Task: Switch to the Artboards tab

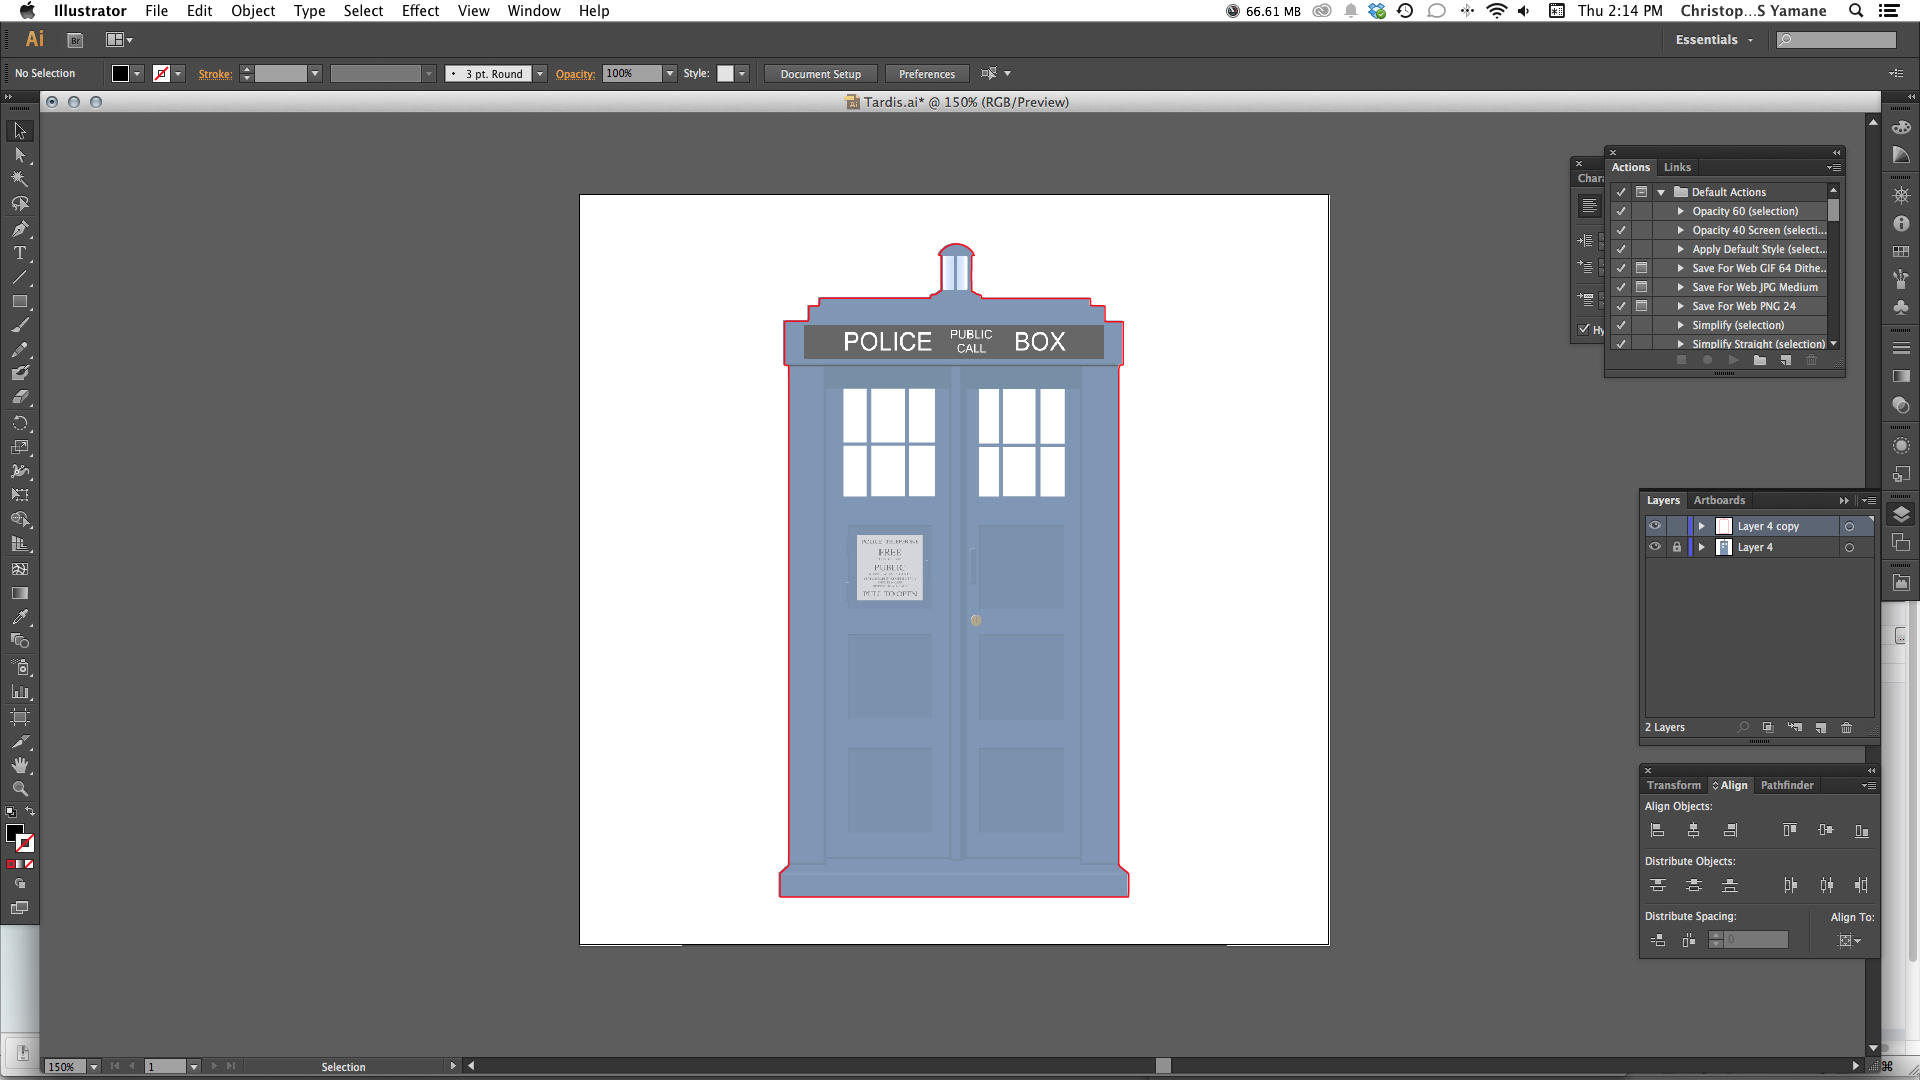Action: [1719, 500]
